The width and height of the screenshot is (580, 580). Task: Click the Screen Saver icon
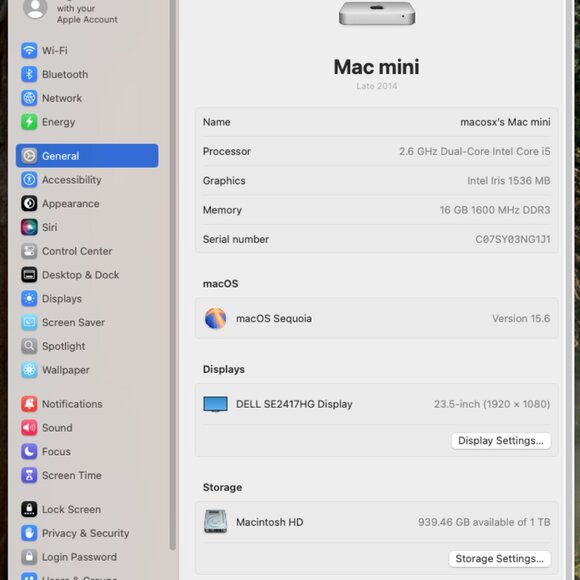[29, 322]
